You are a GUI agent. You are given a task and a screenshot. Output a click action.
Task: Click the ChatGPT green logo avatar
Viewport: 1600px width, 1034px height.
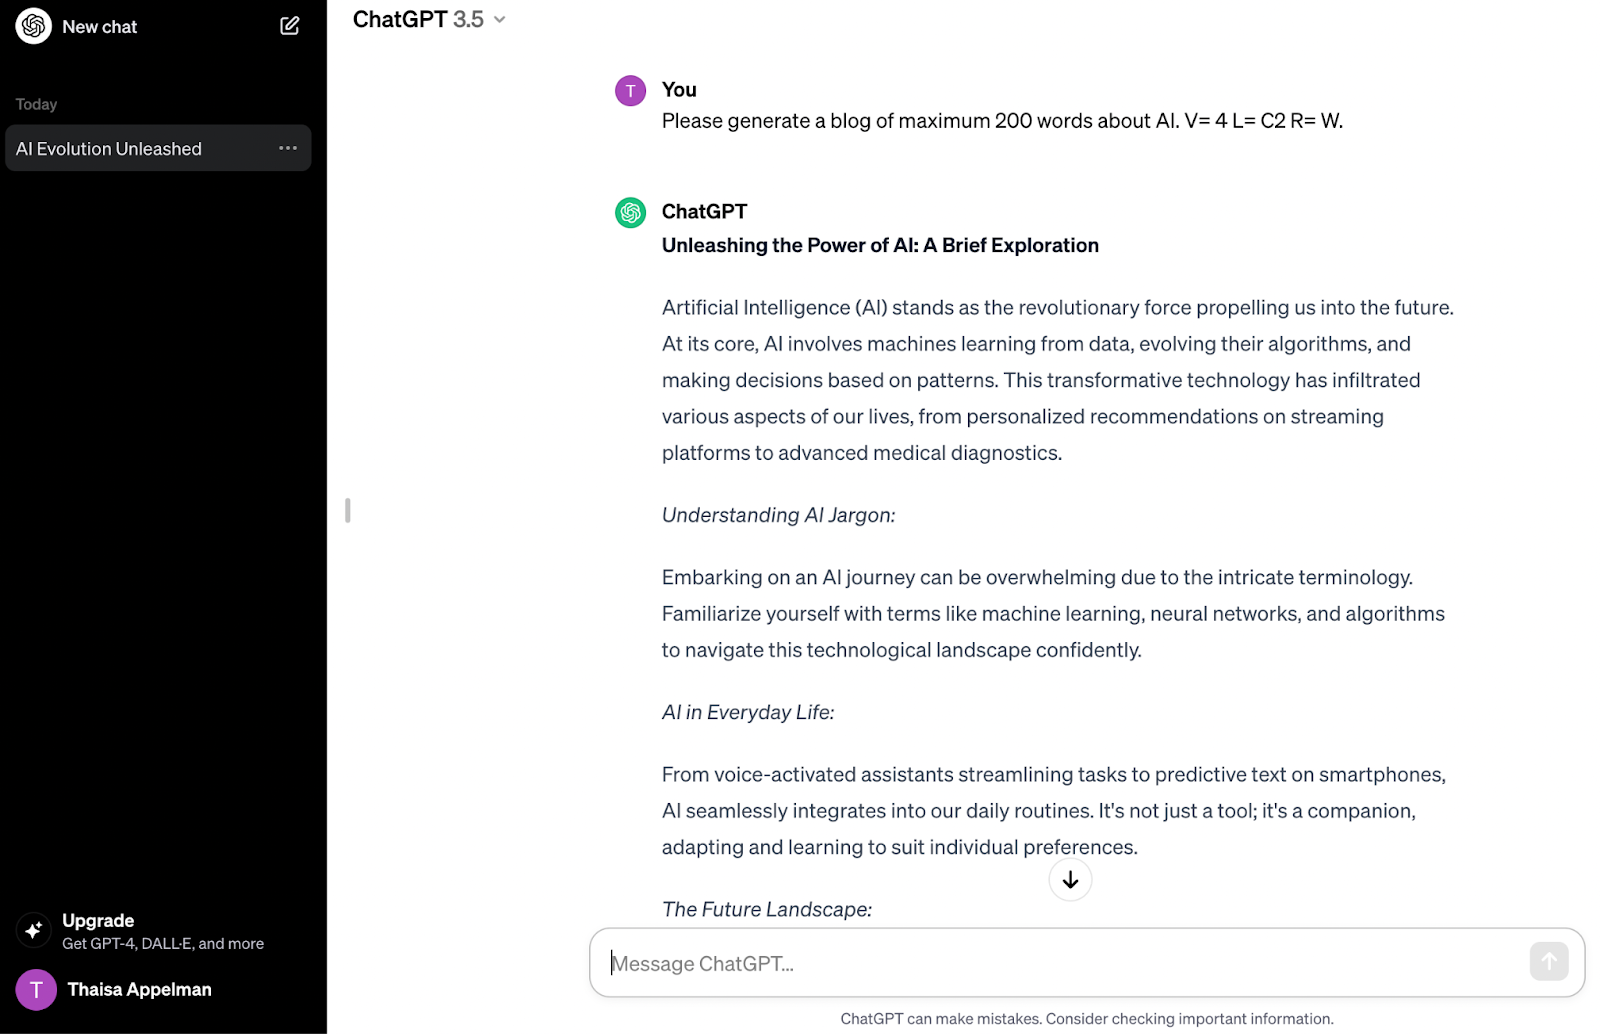point(629,212)
